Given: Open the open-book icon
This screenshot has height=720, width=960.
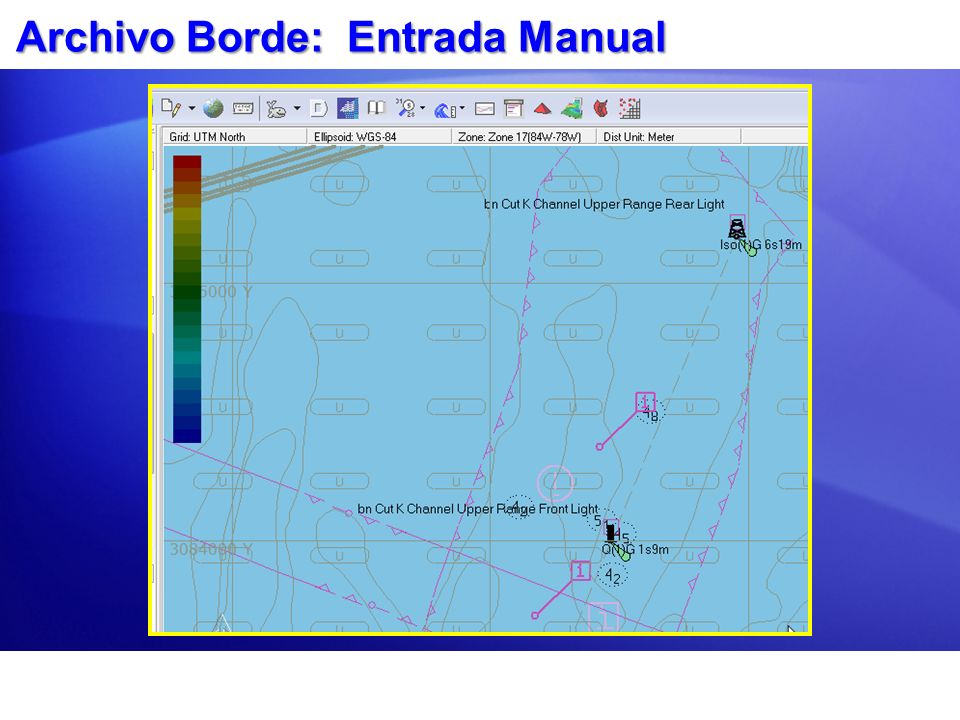Looking at the screenshot, I should pos(376,108).
